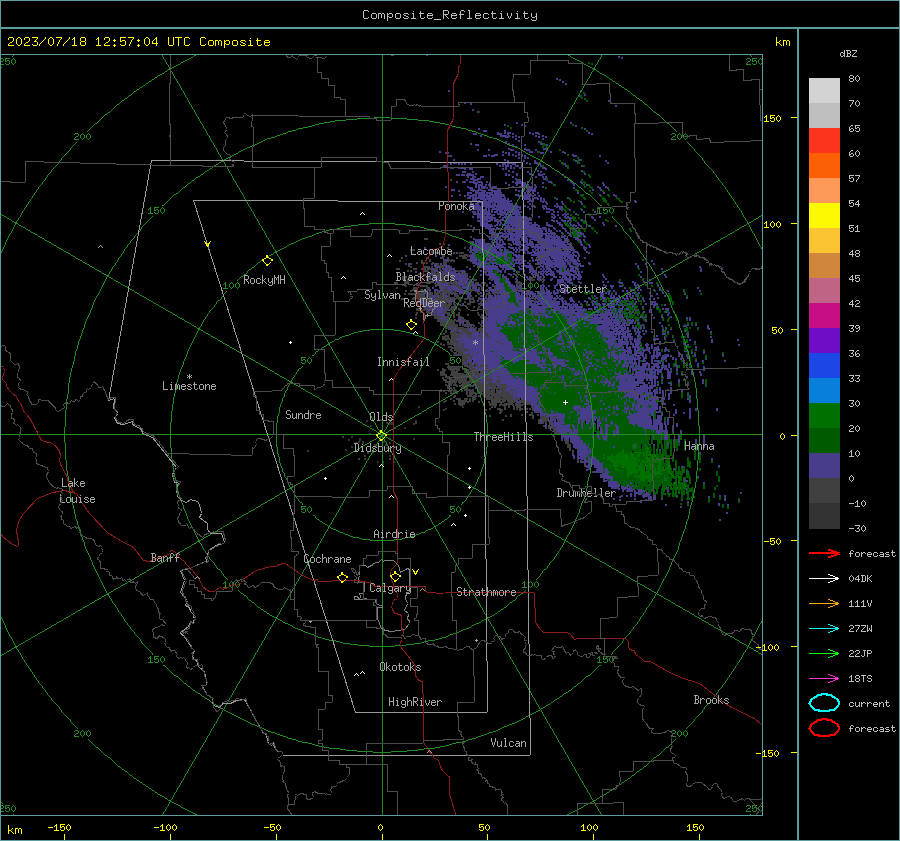Select yellow diamond marker near RockyMH
900x841 pixels.
[267, 261]
